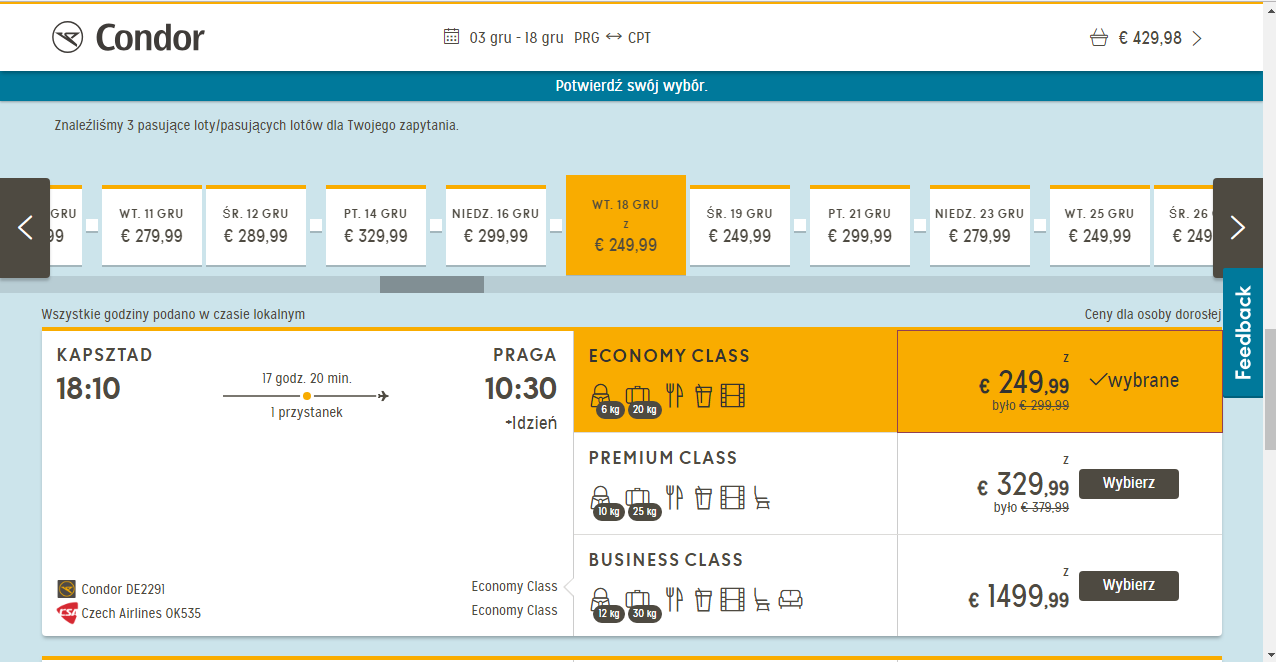Open the shopping basket icon
1276x662 pixels.
1098,38
